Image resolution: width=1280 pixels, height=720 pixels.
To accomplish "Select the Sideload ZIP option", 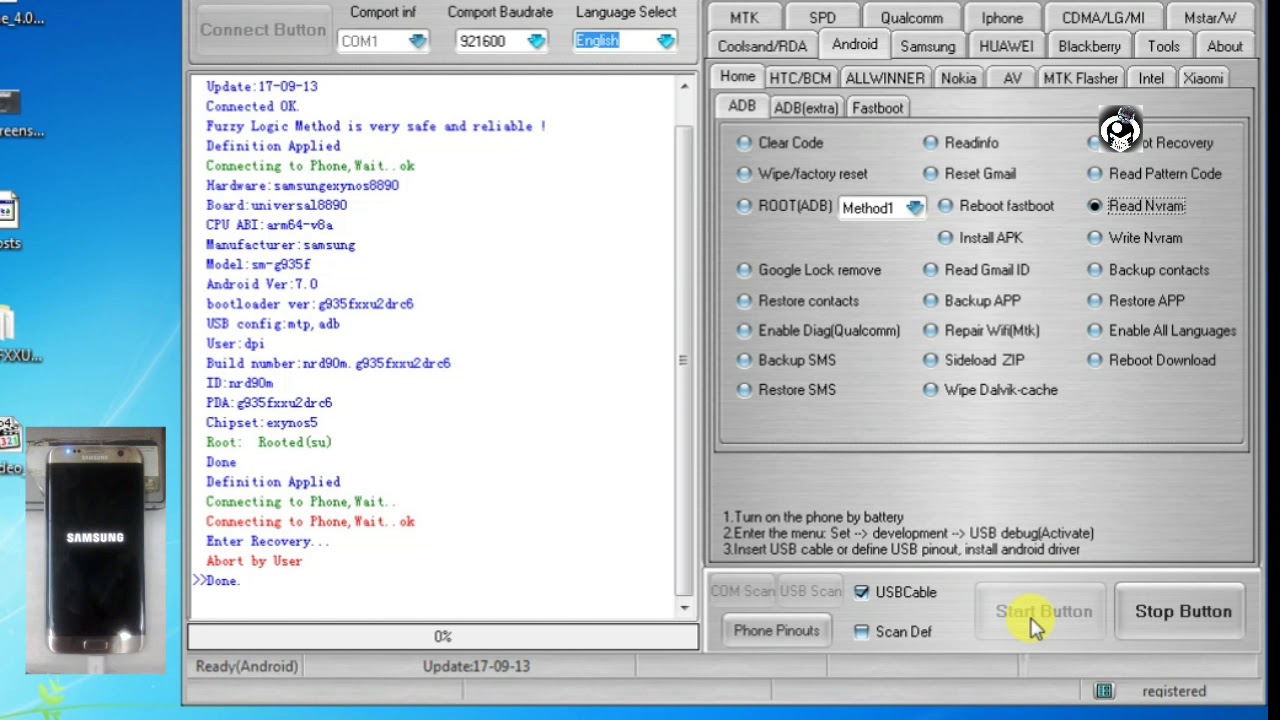I will pos(931,360).
